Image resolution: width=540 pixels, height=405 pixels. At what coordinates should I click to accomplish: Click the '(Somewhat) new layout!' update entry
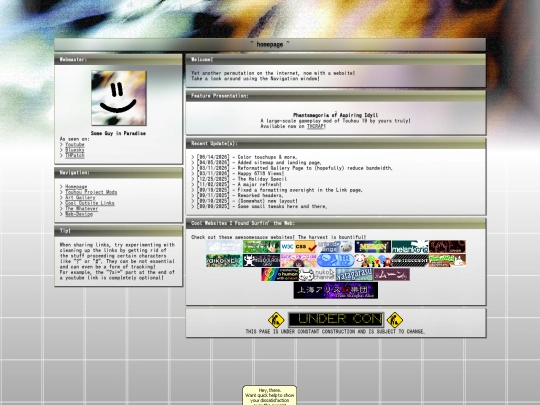click(268, 201)
